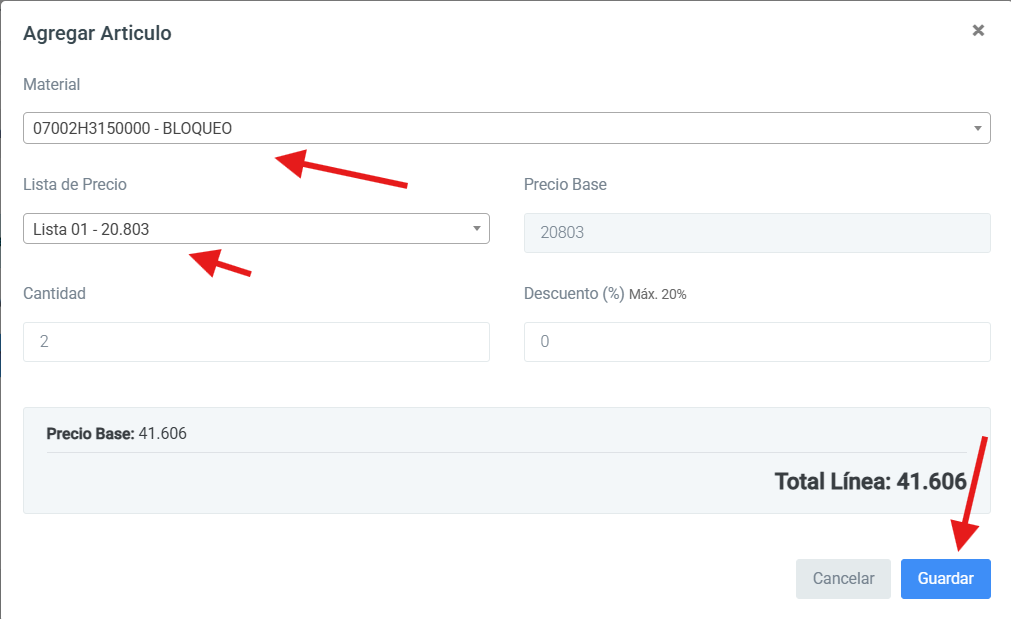Click the Precio Base label above the field
This screenshot has width=1011, height=619.
[565, 184]
